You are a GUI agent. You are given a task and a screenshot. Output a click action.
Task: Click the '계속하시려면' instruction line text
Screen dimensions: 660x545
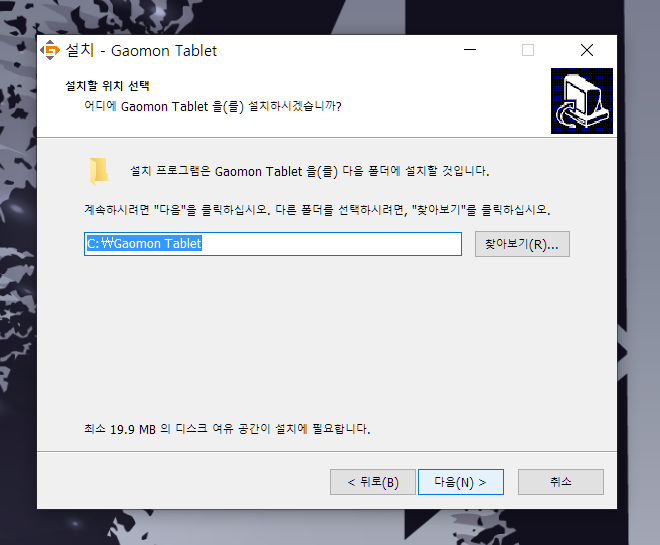click(x=317, y=210)
